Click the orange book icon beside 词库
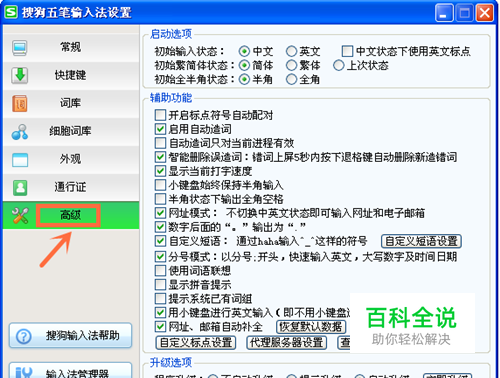The width and height of the screenshot is (500, 378). (20, 103)
